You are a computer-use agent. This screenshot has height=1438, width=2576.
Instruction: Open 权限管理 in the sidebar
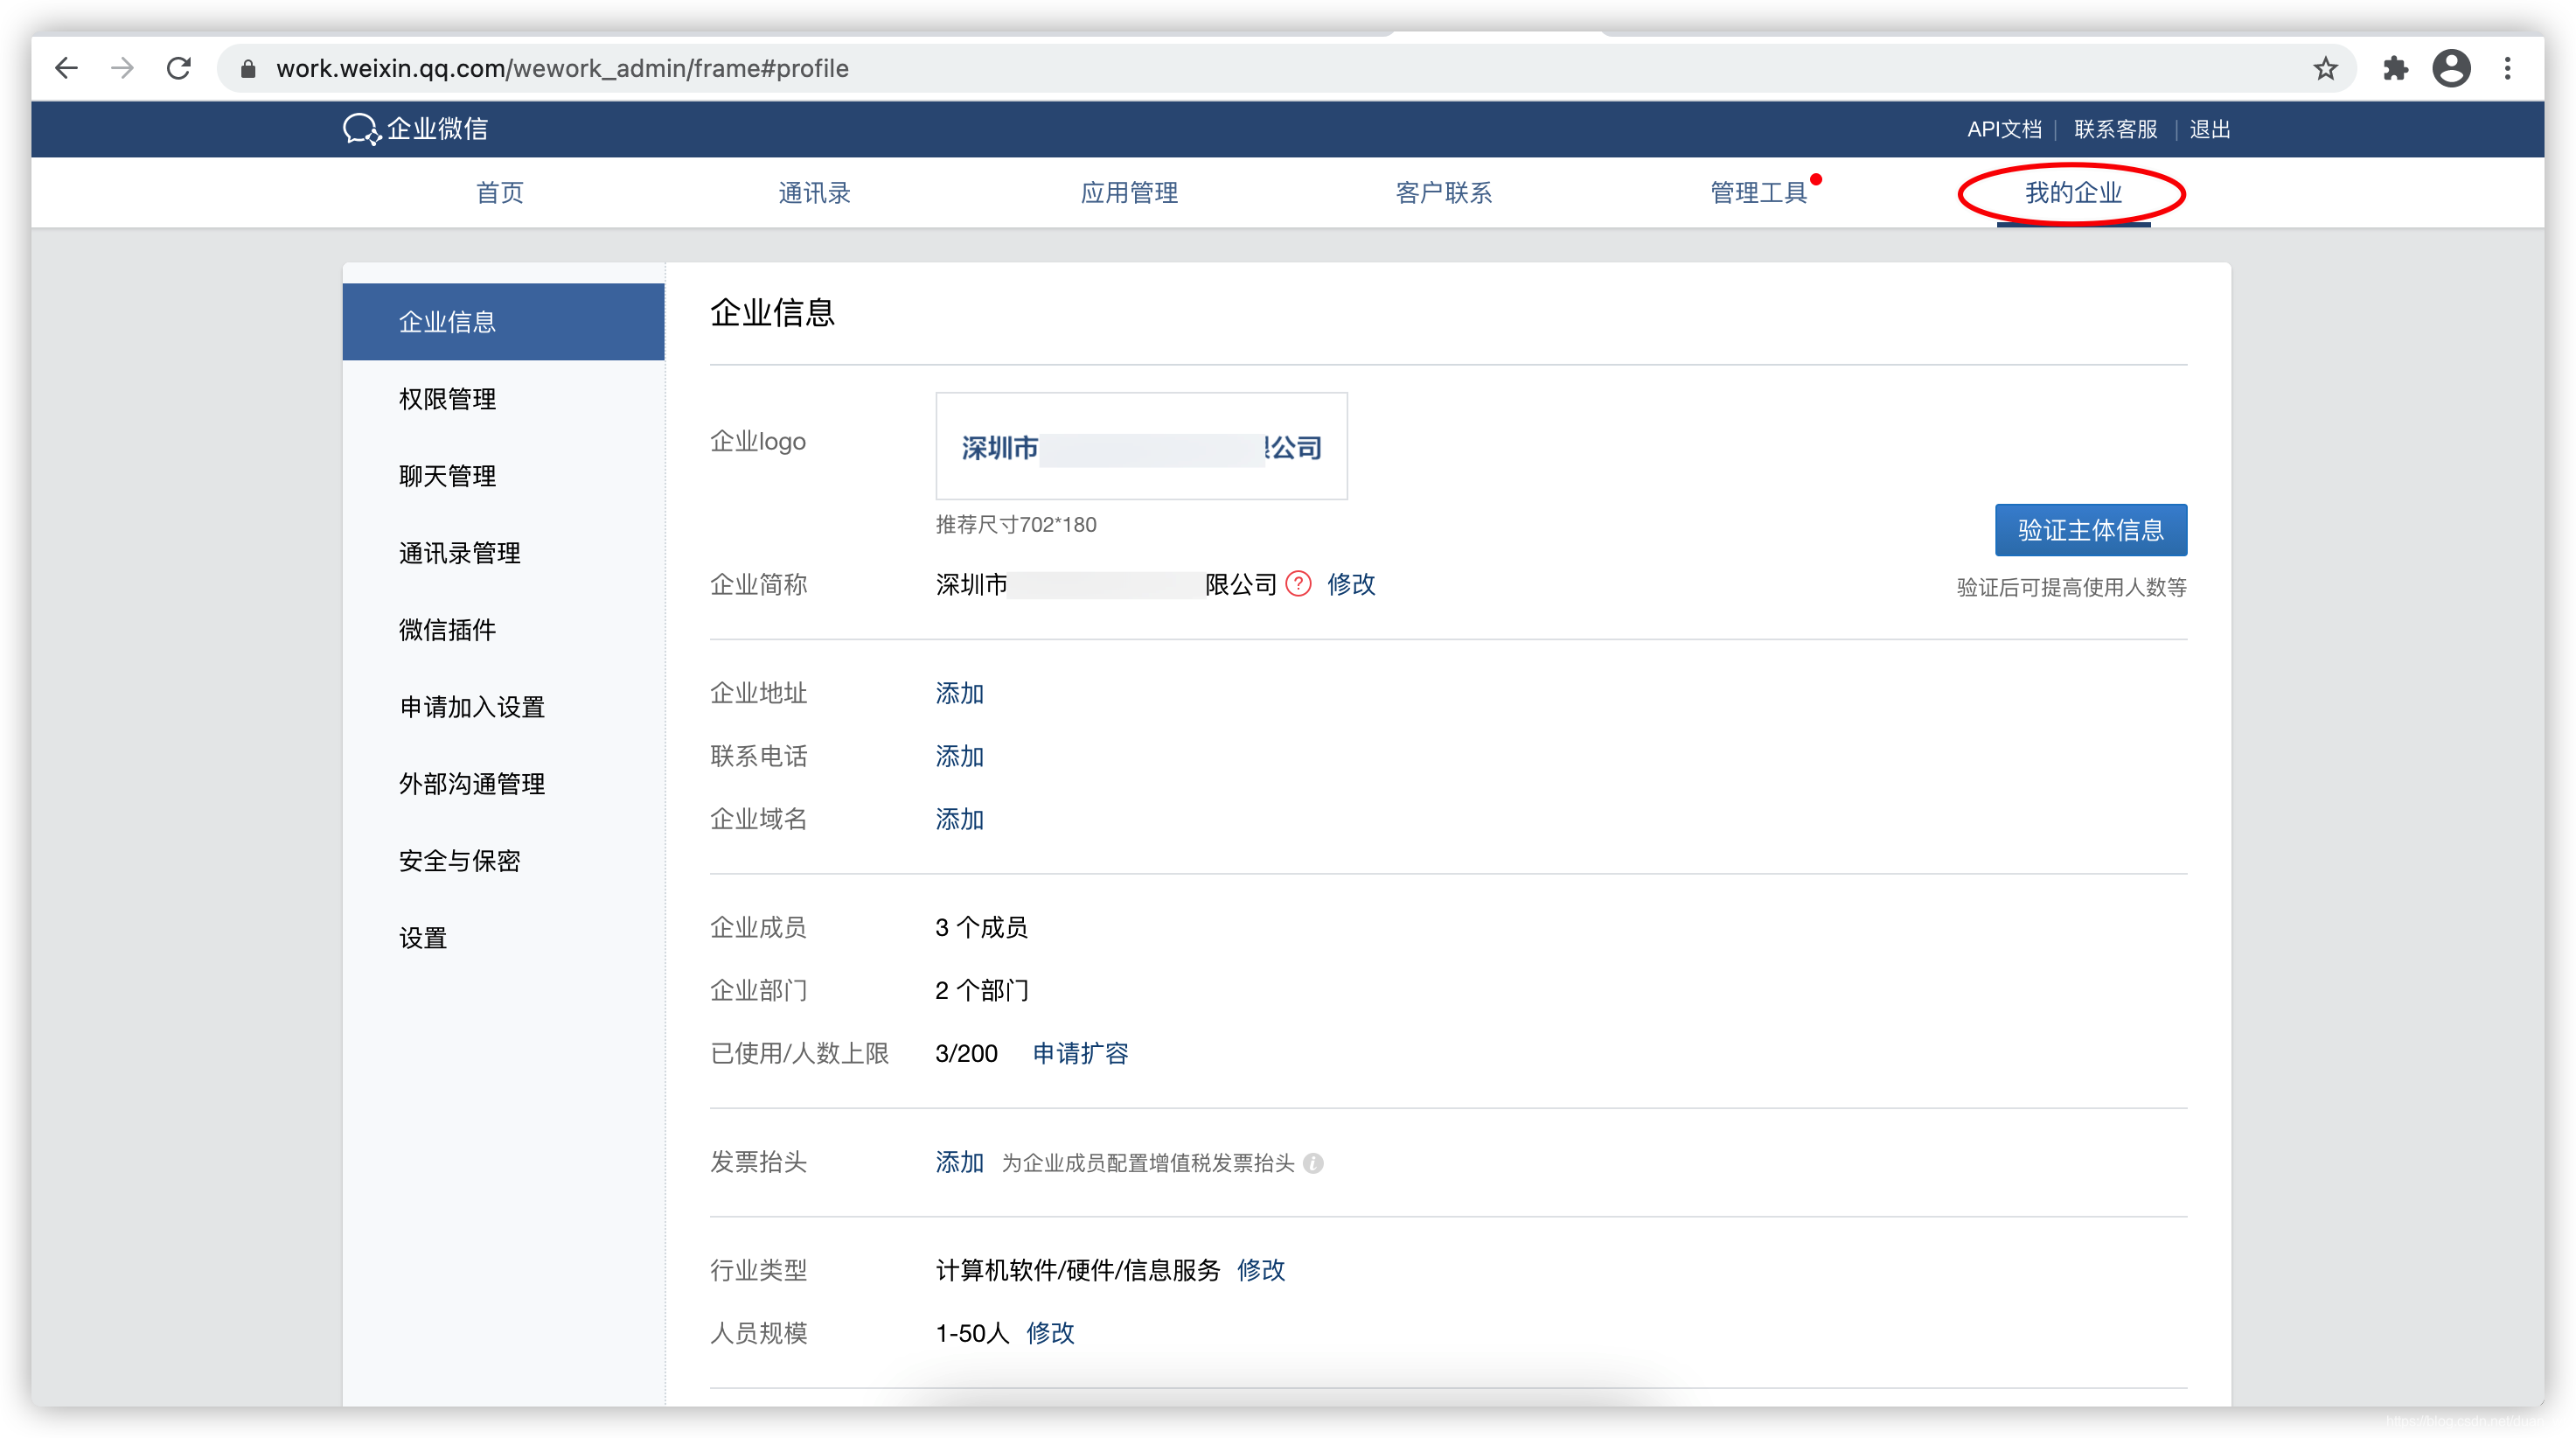pyautogui.click(x=503, y=399)
